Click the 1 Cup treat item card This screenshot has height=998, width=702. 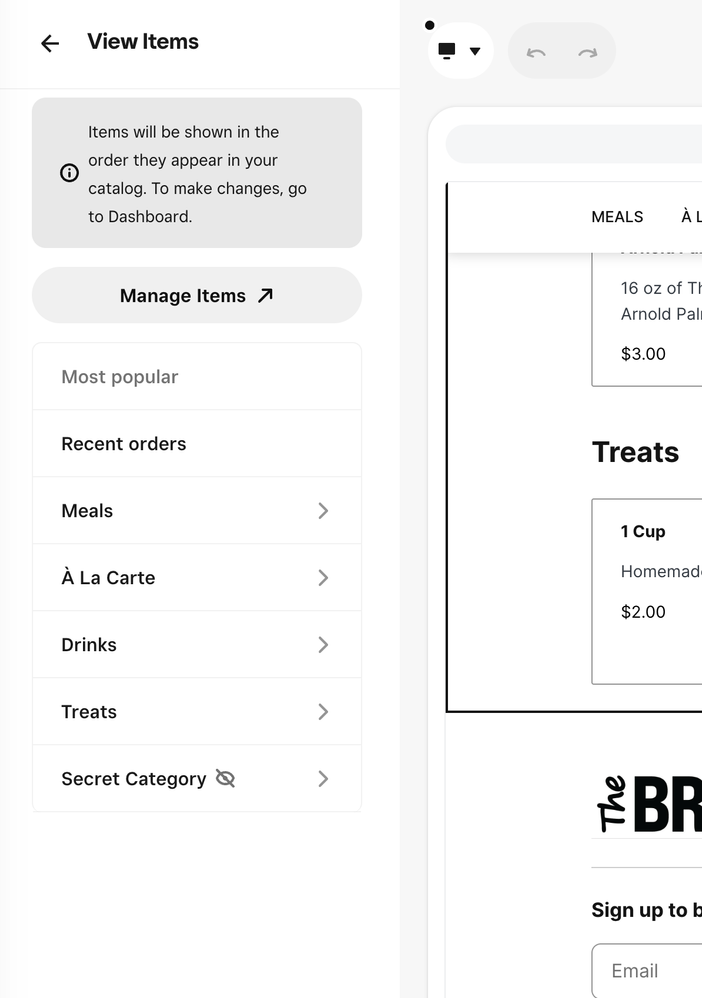click(x=648, y=590)
